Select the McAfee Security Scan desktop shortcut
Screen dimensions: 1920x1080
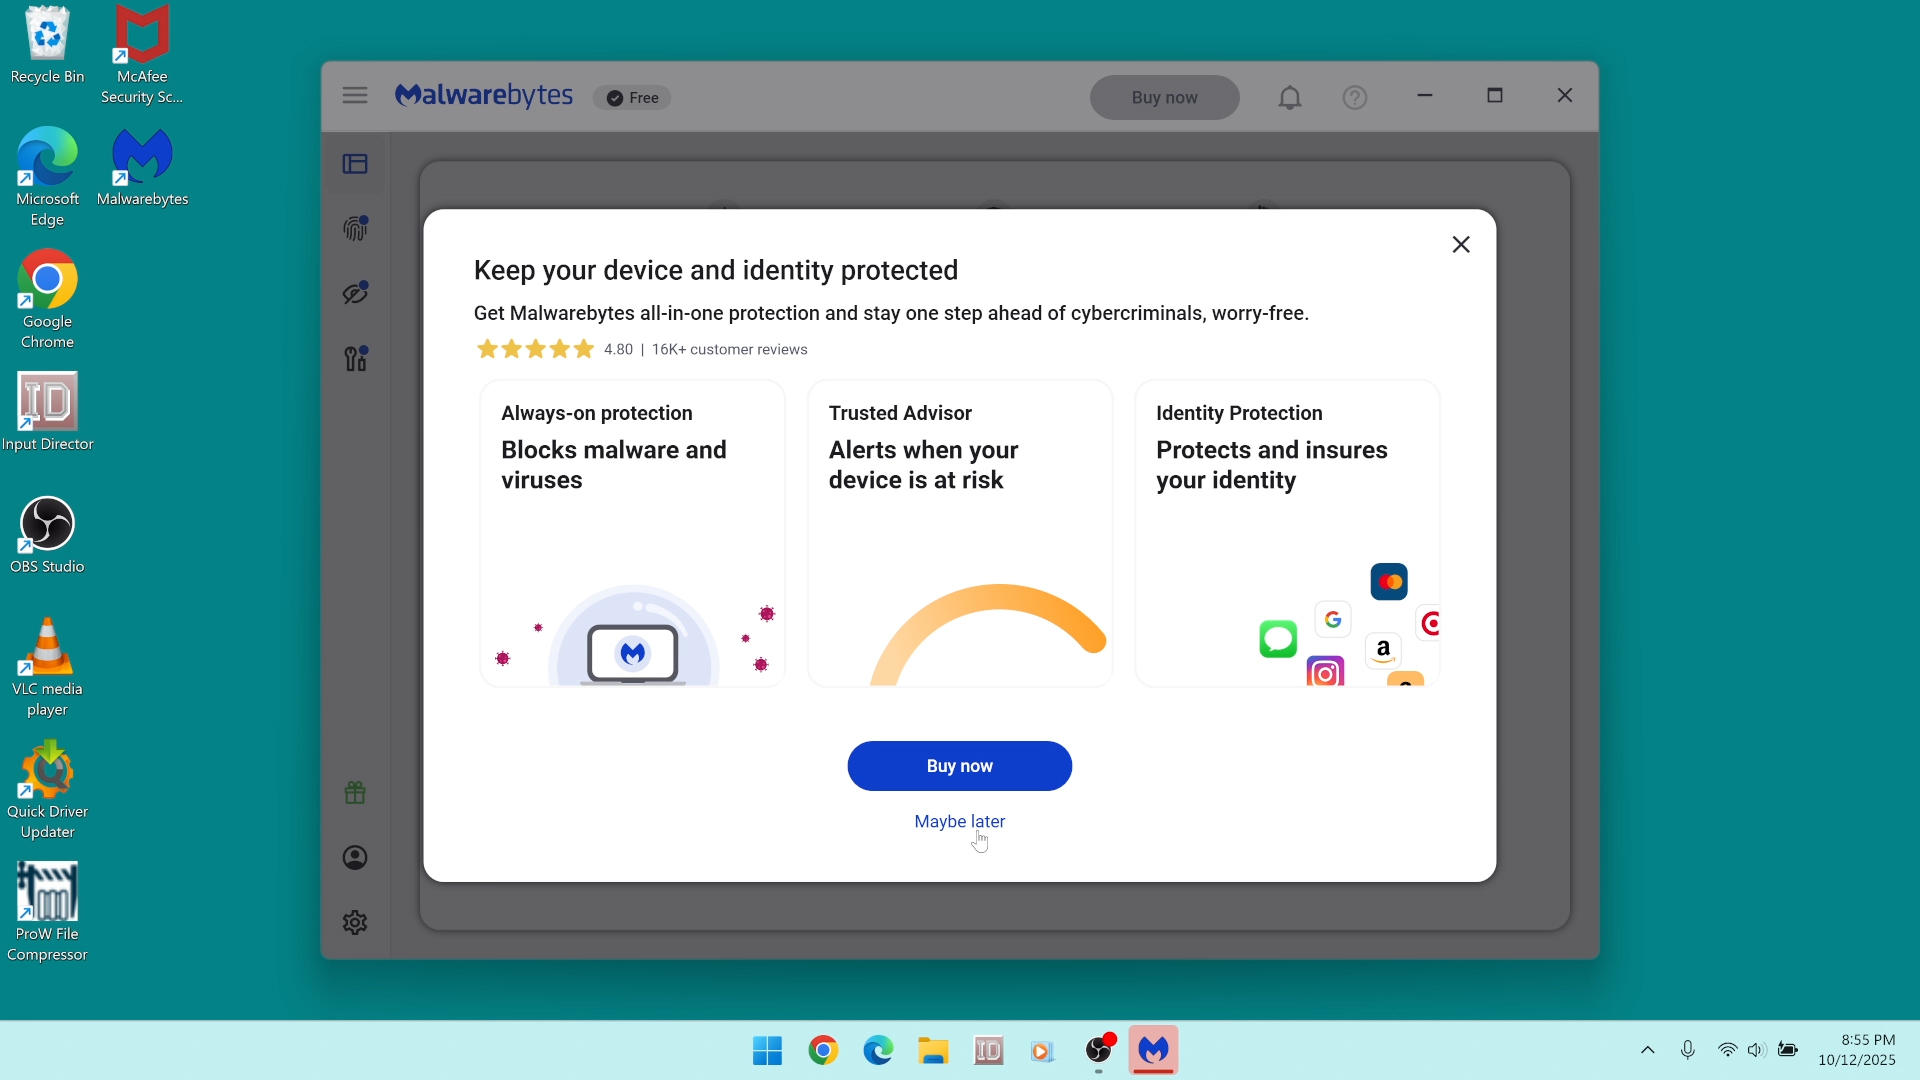[x=142, y=55]
